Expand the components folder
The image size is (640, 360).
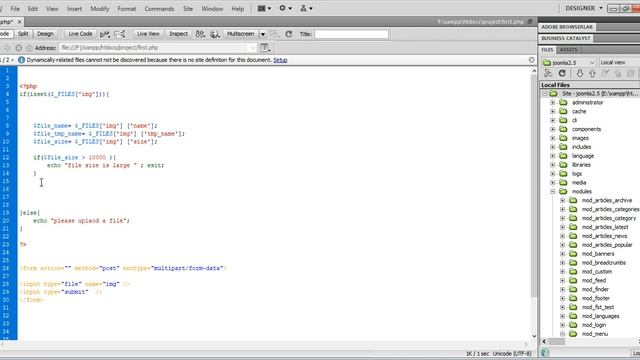point(553,129)
